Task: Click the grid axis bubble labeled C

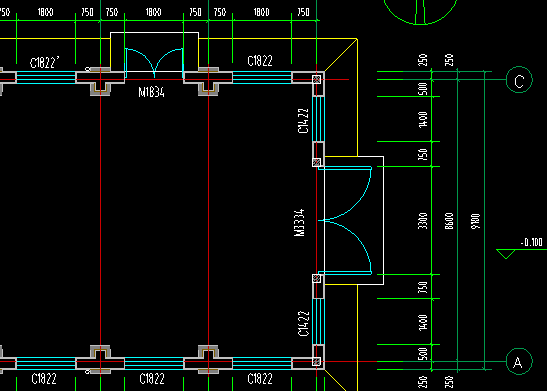Action: [x=519, y=80]
